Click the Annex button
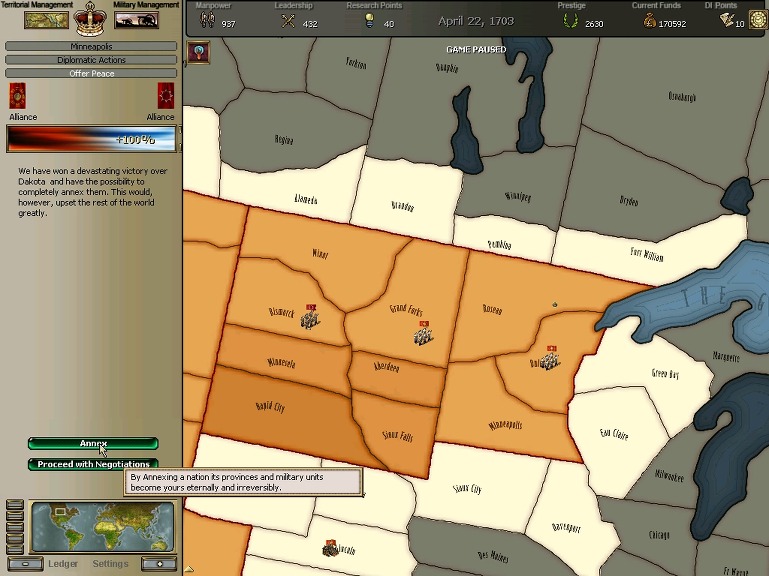 tap(93, 444)
